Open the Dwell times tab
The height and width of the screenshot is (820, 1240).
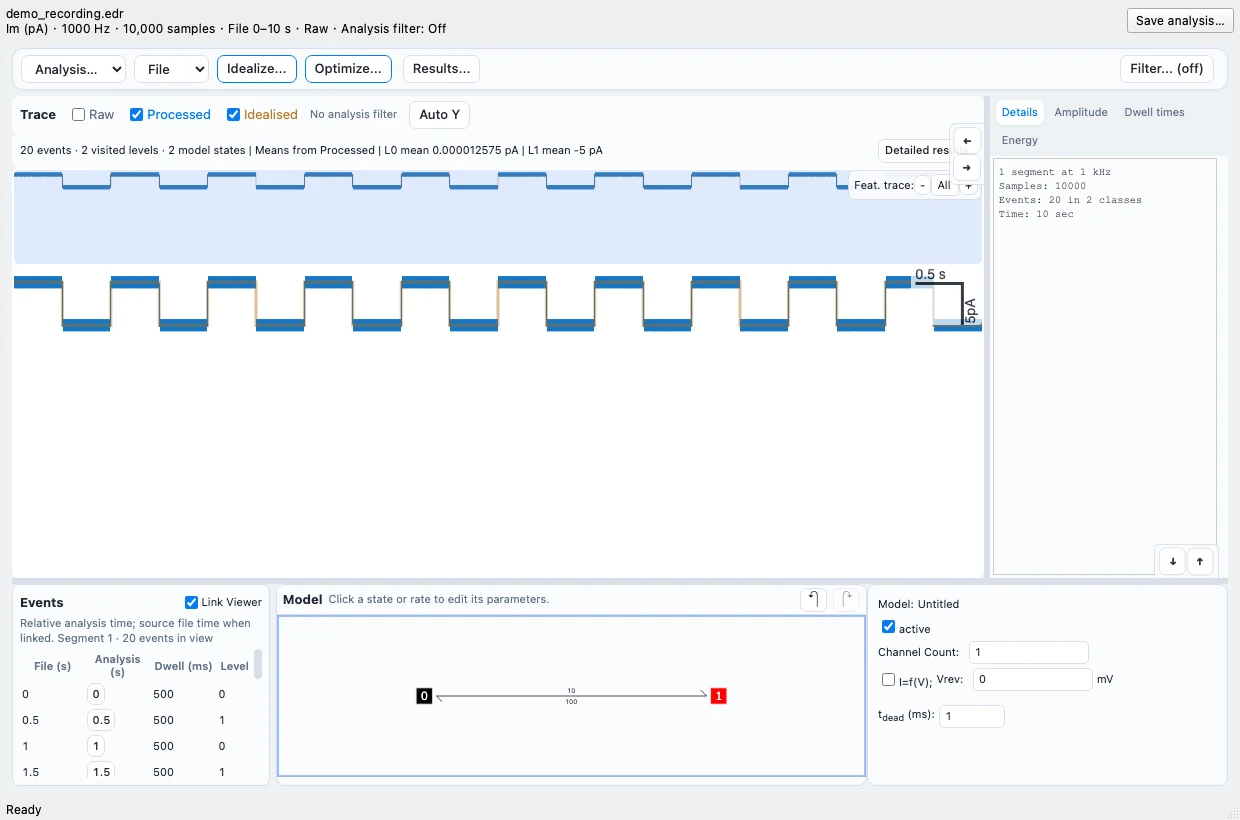pos(1154,112)
